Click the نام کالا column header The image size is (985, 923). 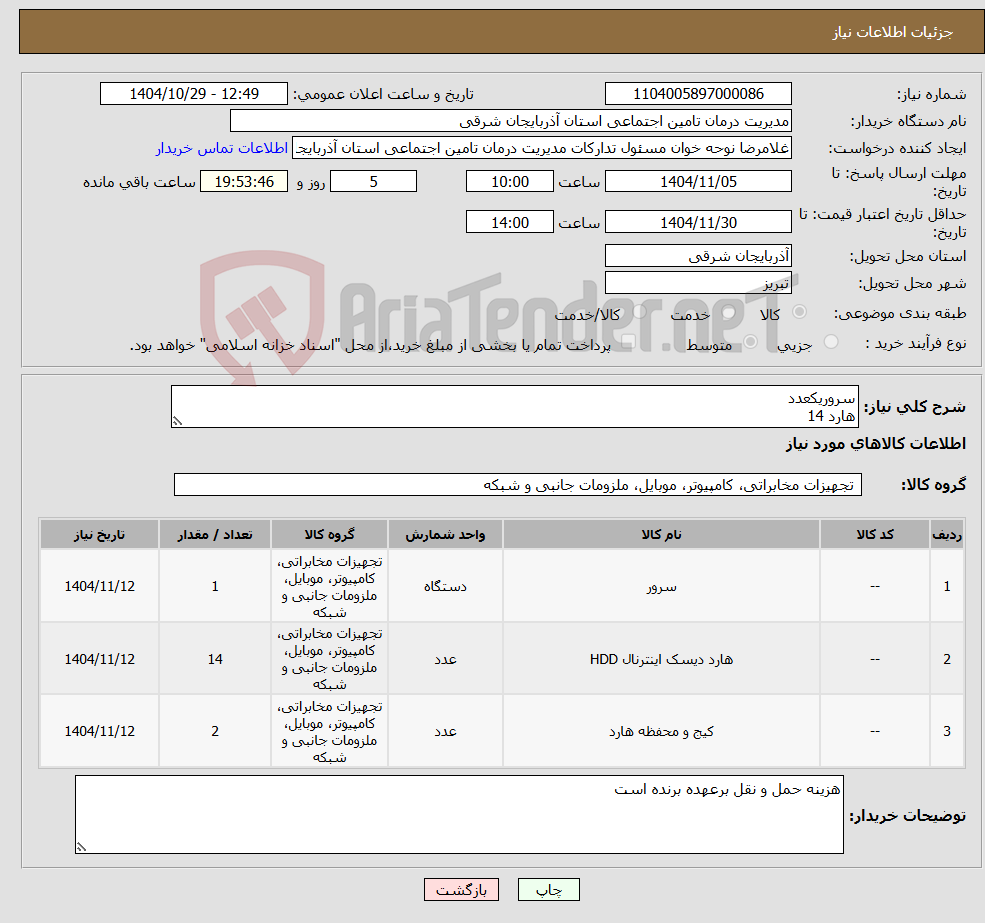[x=661, y=535]
